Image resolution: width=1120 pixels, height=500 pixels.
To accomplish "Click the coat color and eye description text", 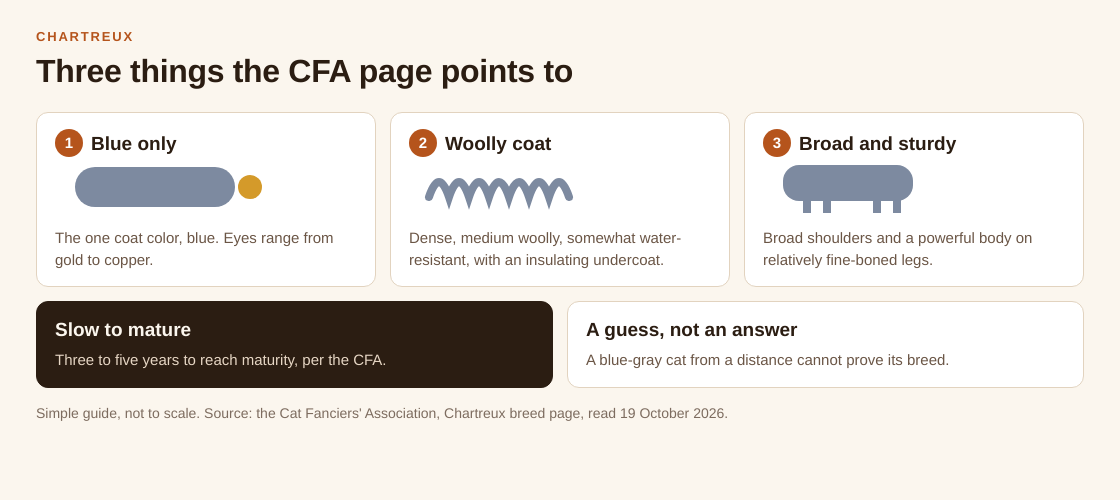I will click(x=194, y=249).
